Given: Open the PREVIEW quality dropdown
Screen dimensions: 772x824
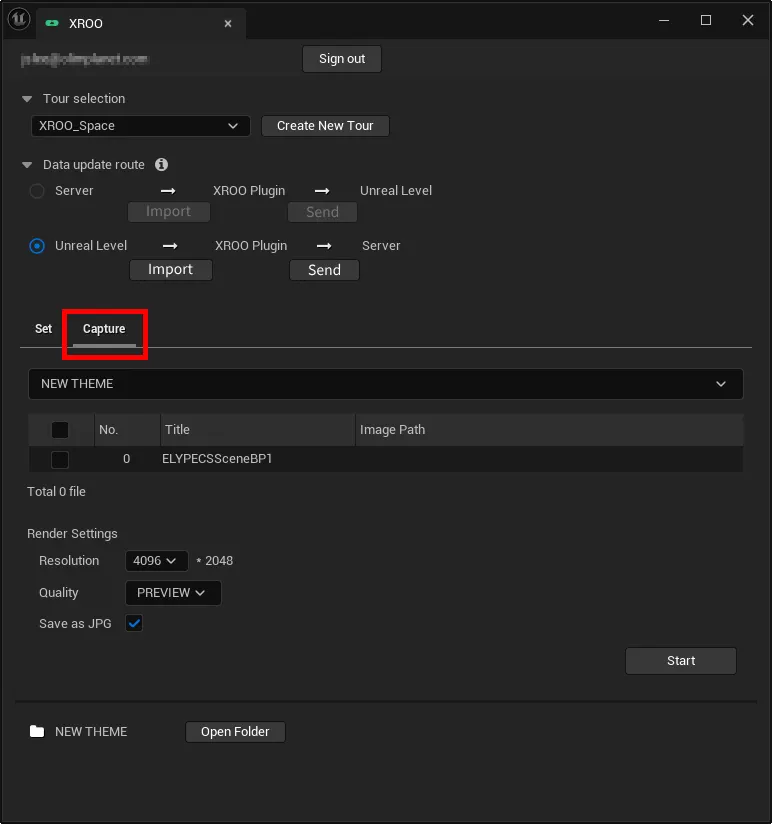Looking at the screenshot, I should 173,593.
